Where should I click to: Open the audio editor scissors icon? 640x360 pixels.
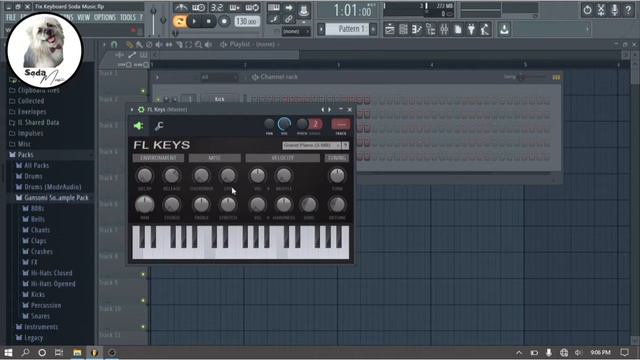click(601, 10)
